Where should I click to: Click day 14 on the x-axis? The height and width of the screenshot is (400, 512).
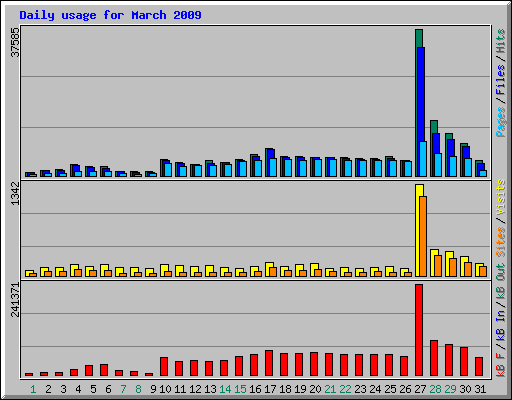coord(225,389)
